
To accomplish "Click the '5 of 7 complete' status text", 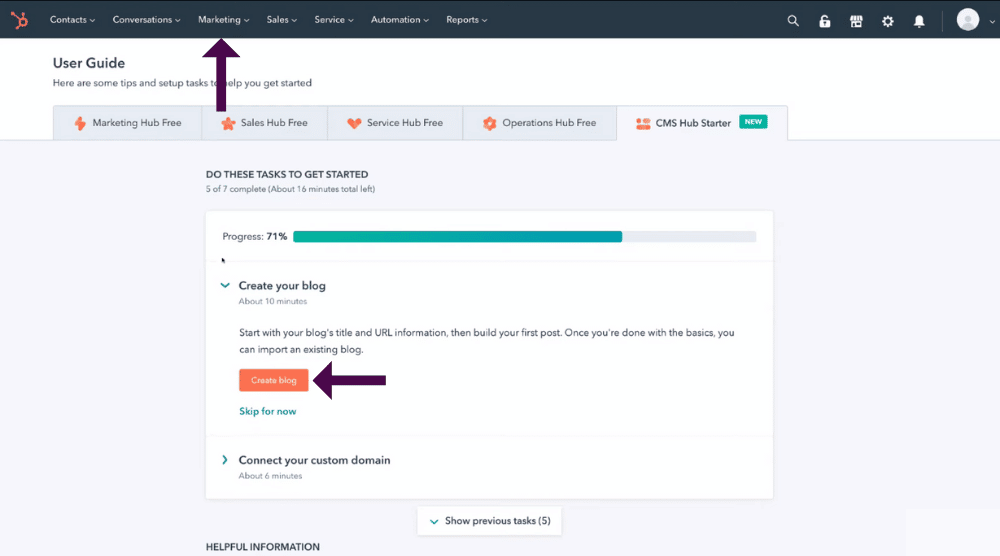I will point(290,189).
